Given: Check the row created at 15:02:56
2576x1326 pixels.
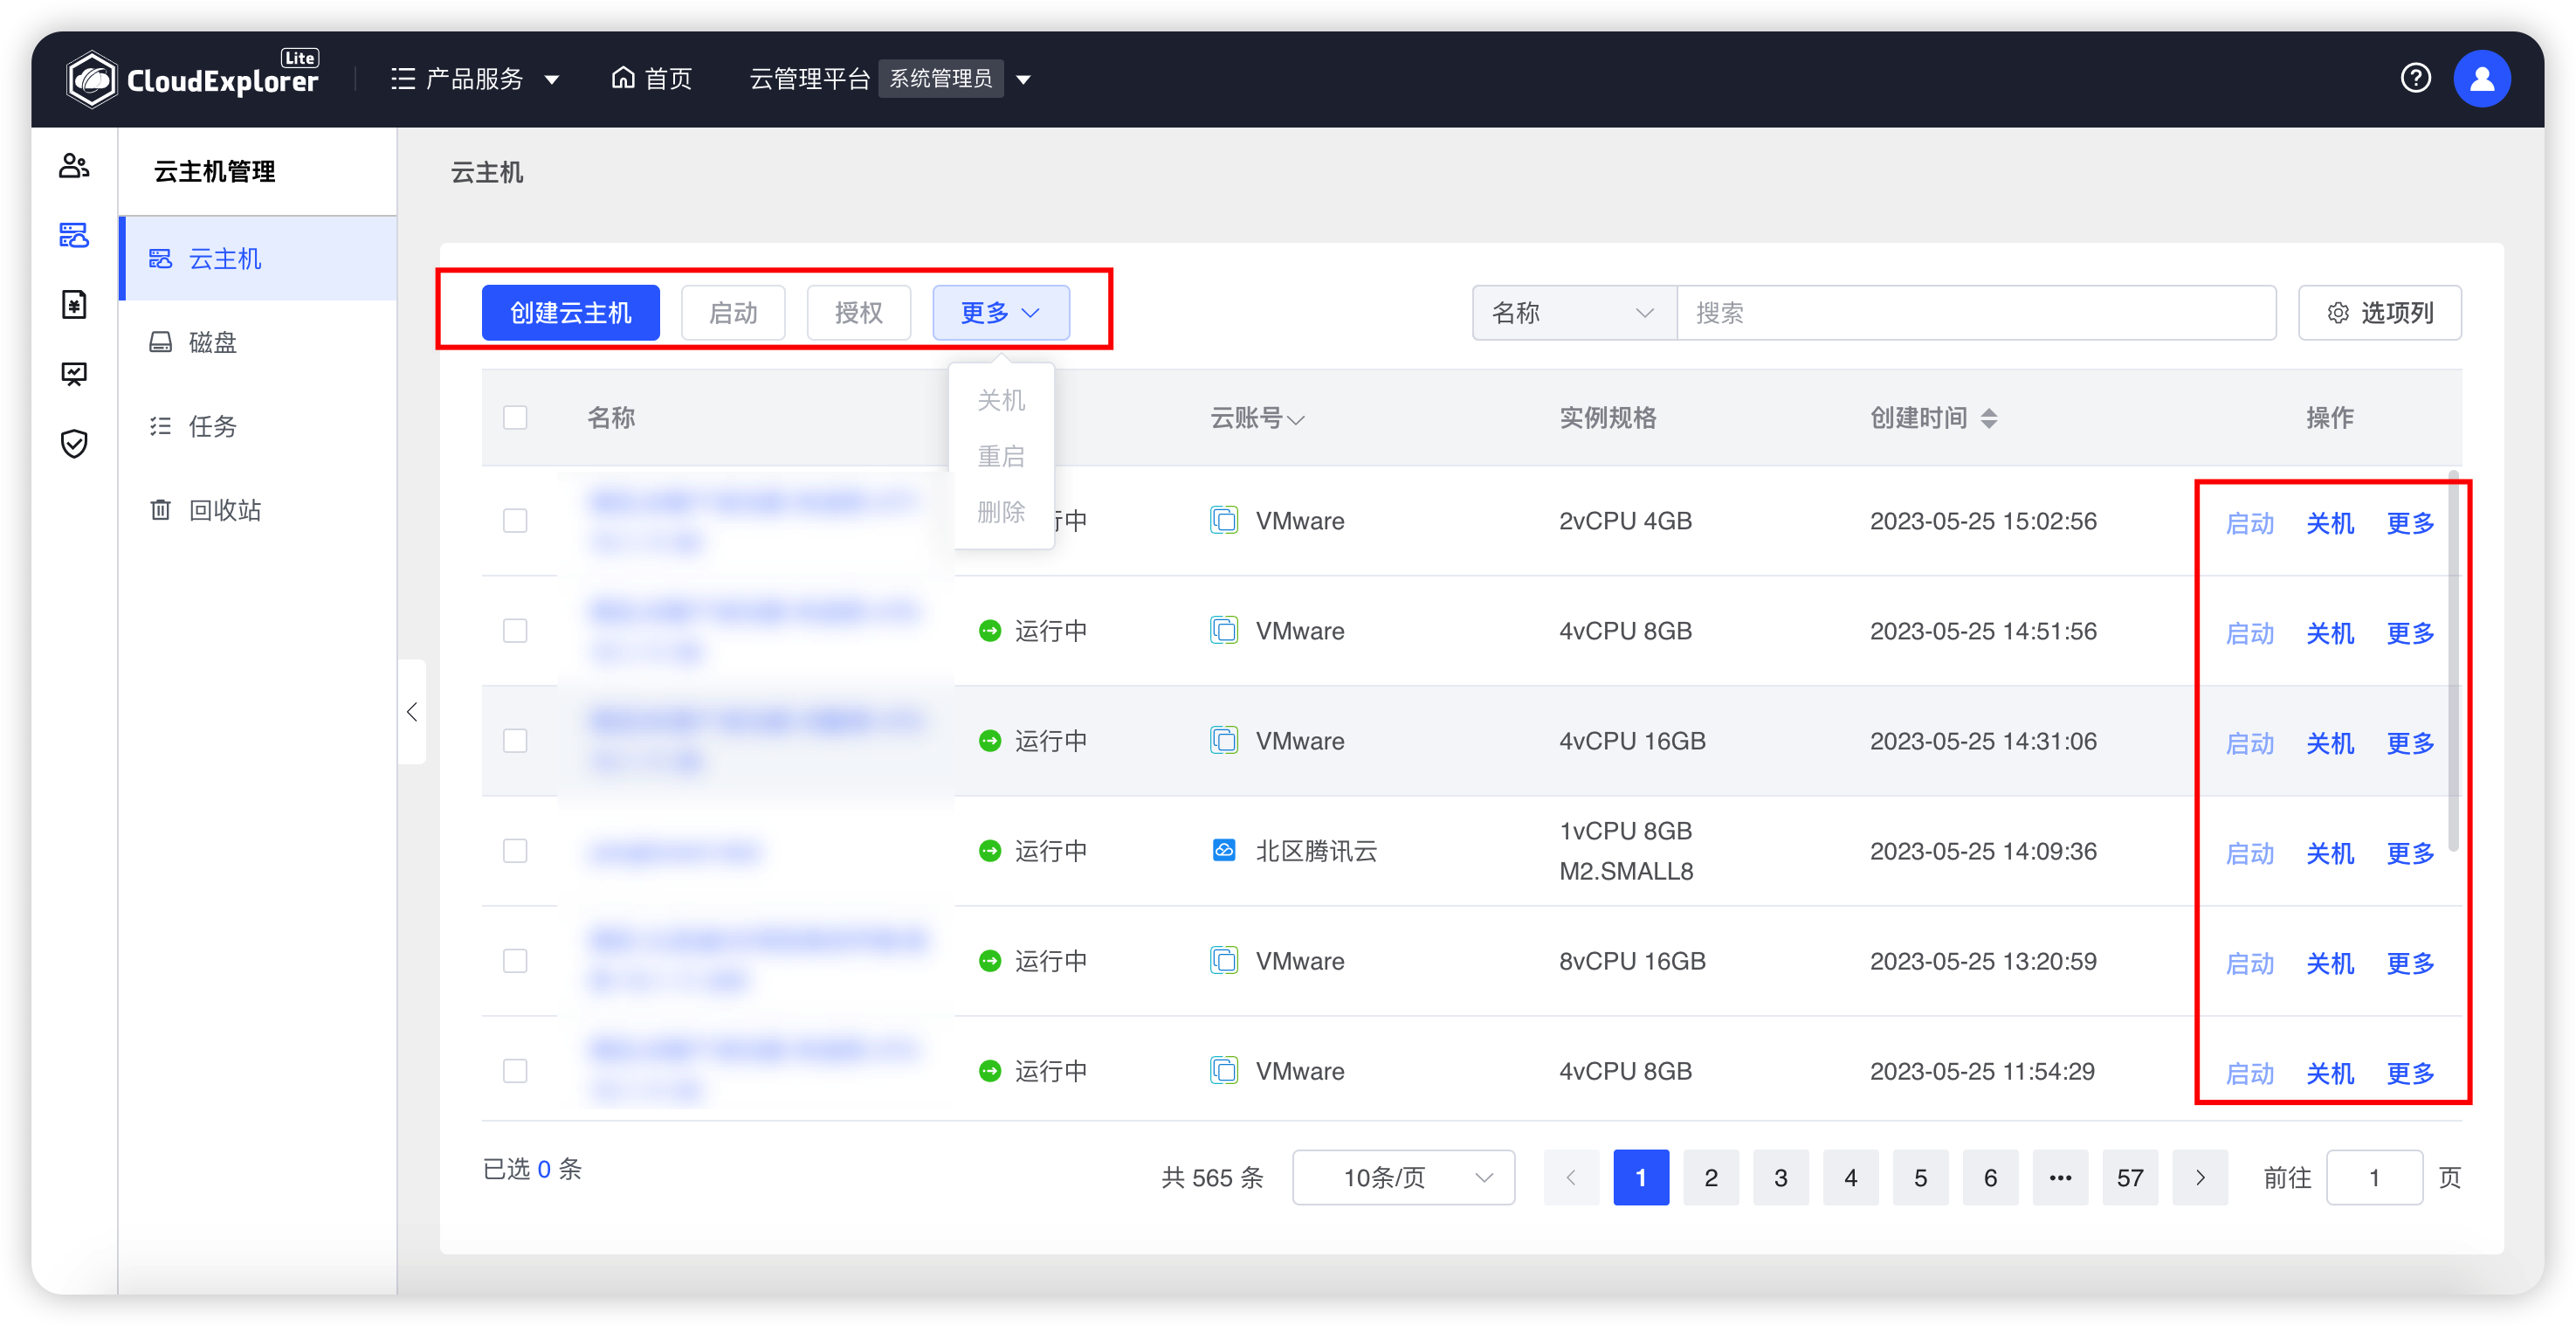Looking at the screenshot, I should (515, 520).
